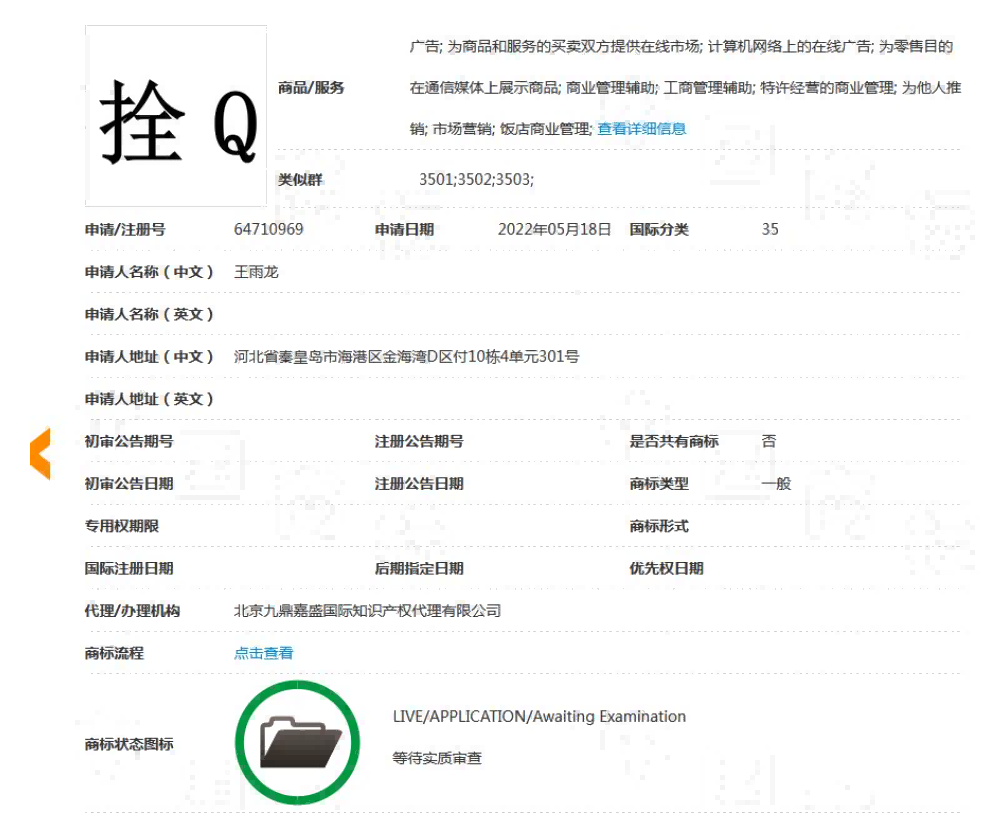Select international class value 35

click(770, 229)
